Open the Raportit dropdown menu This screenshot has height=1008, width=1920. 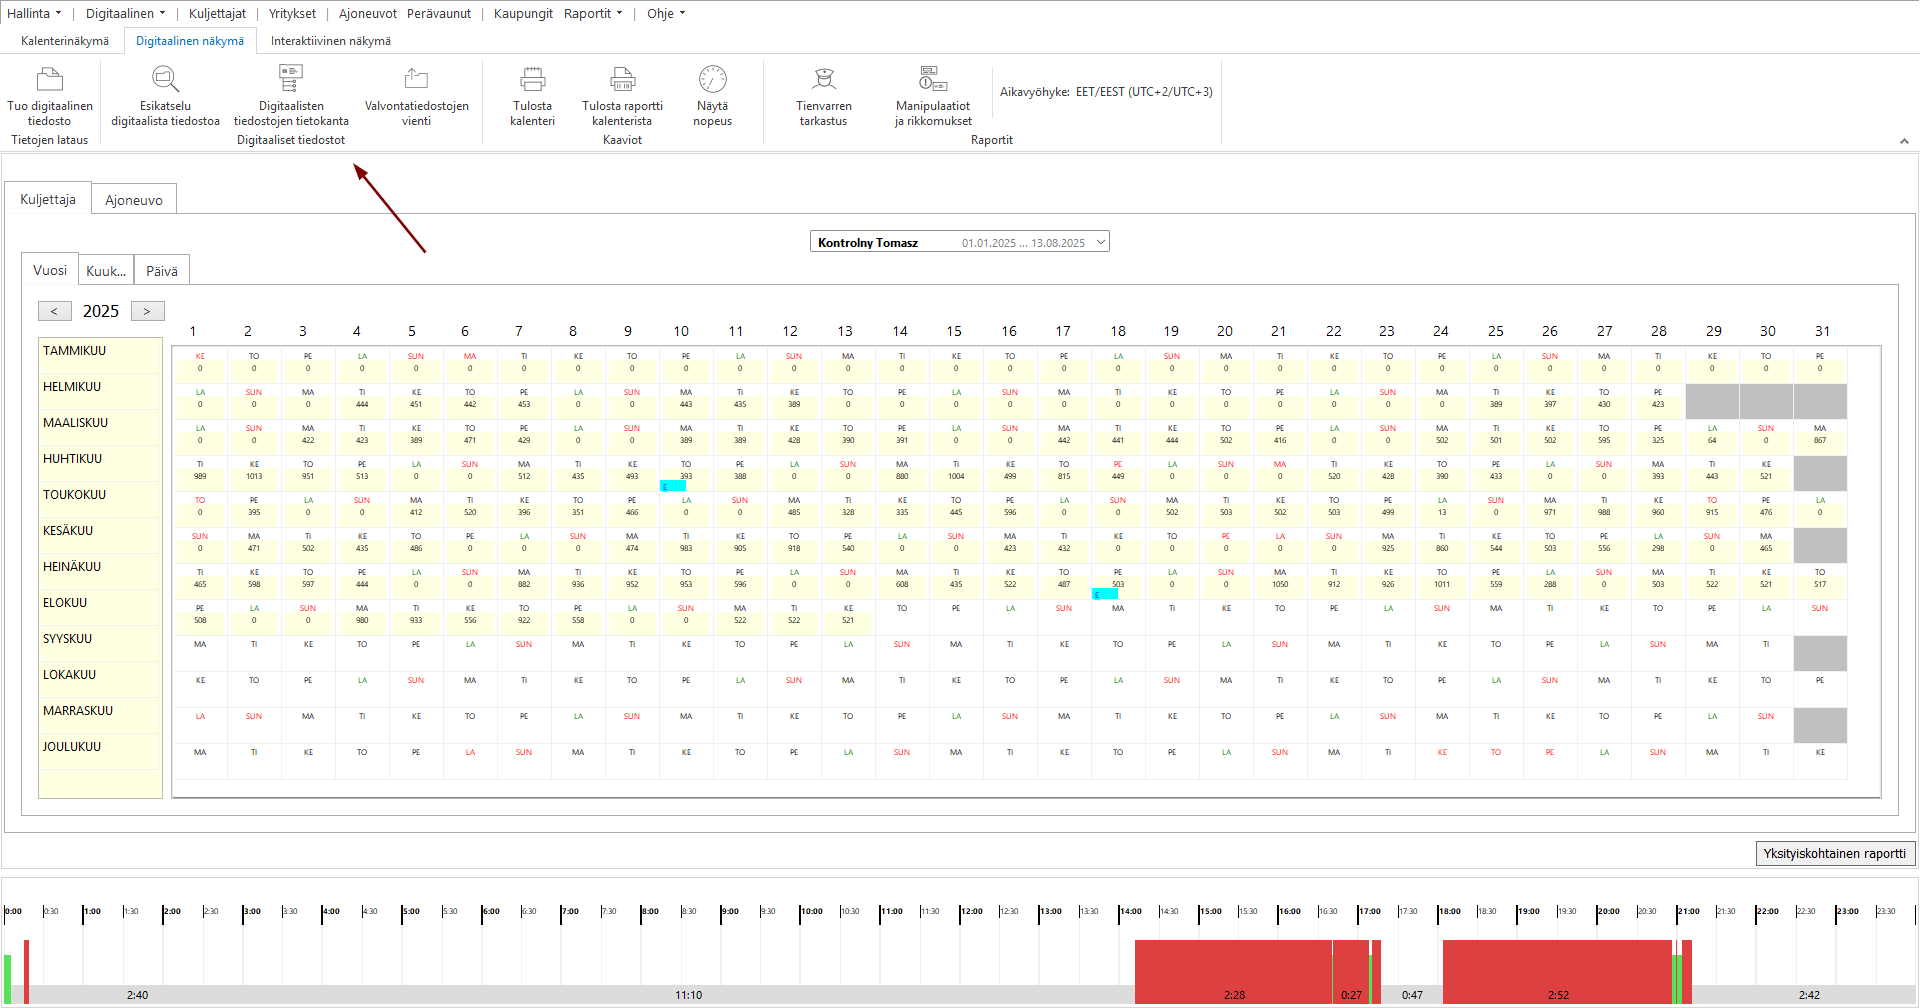tap(593, 13)
